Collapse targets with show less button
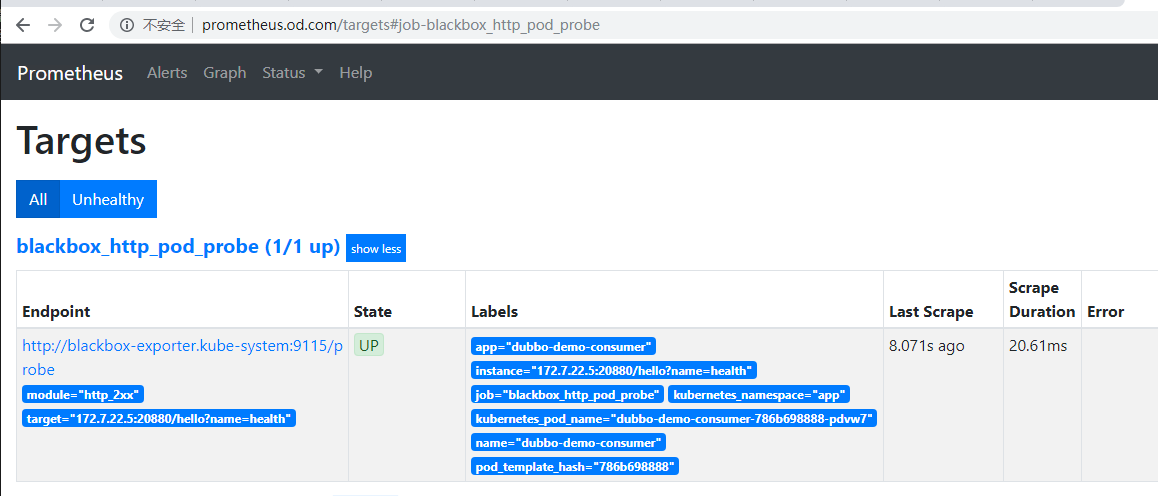Image resolution: width=1158 pixels, height=496 pixels. click(x=376, y=249)
